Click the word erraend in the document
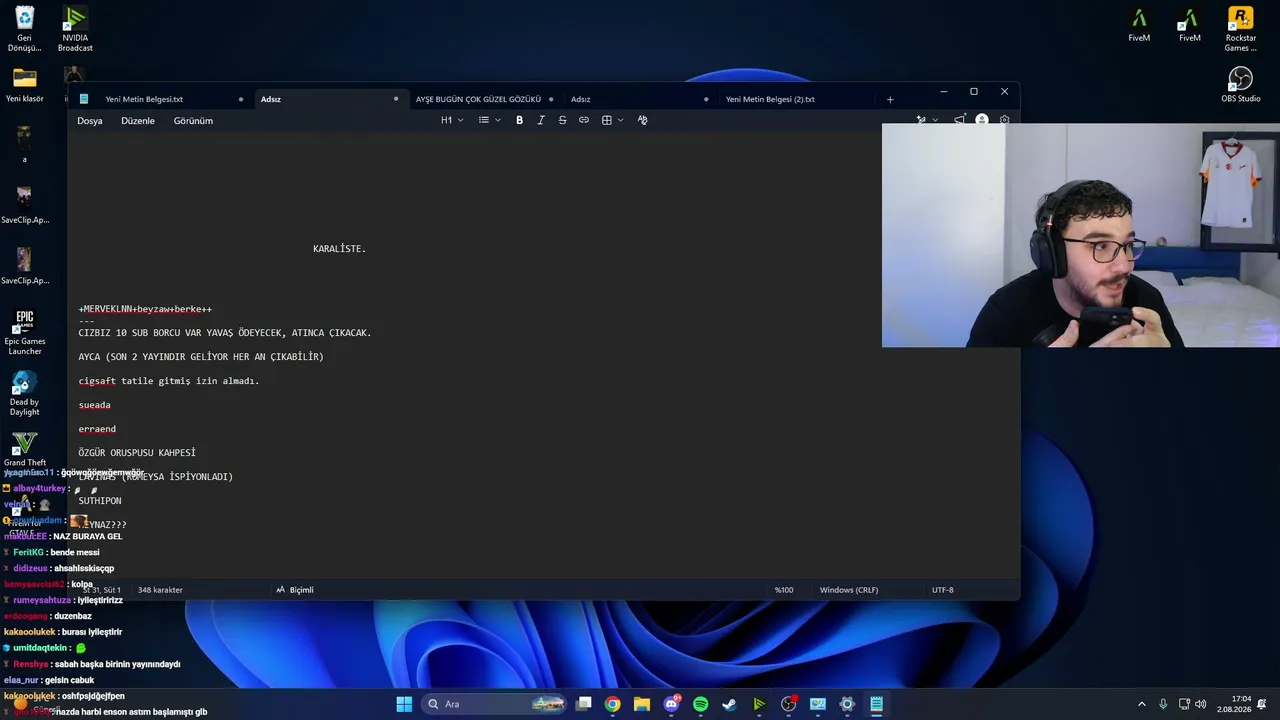 click(97, 429)
